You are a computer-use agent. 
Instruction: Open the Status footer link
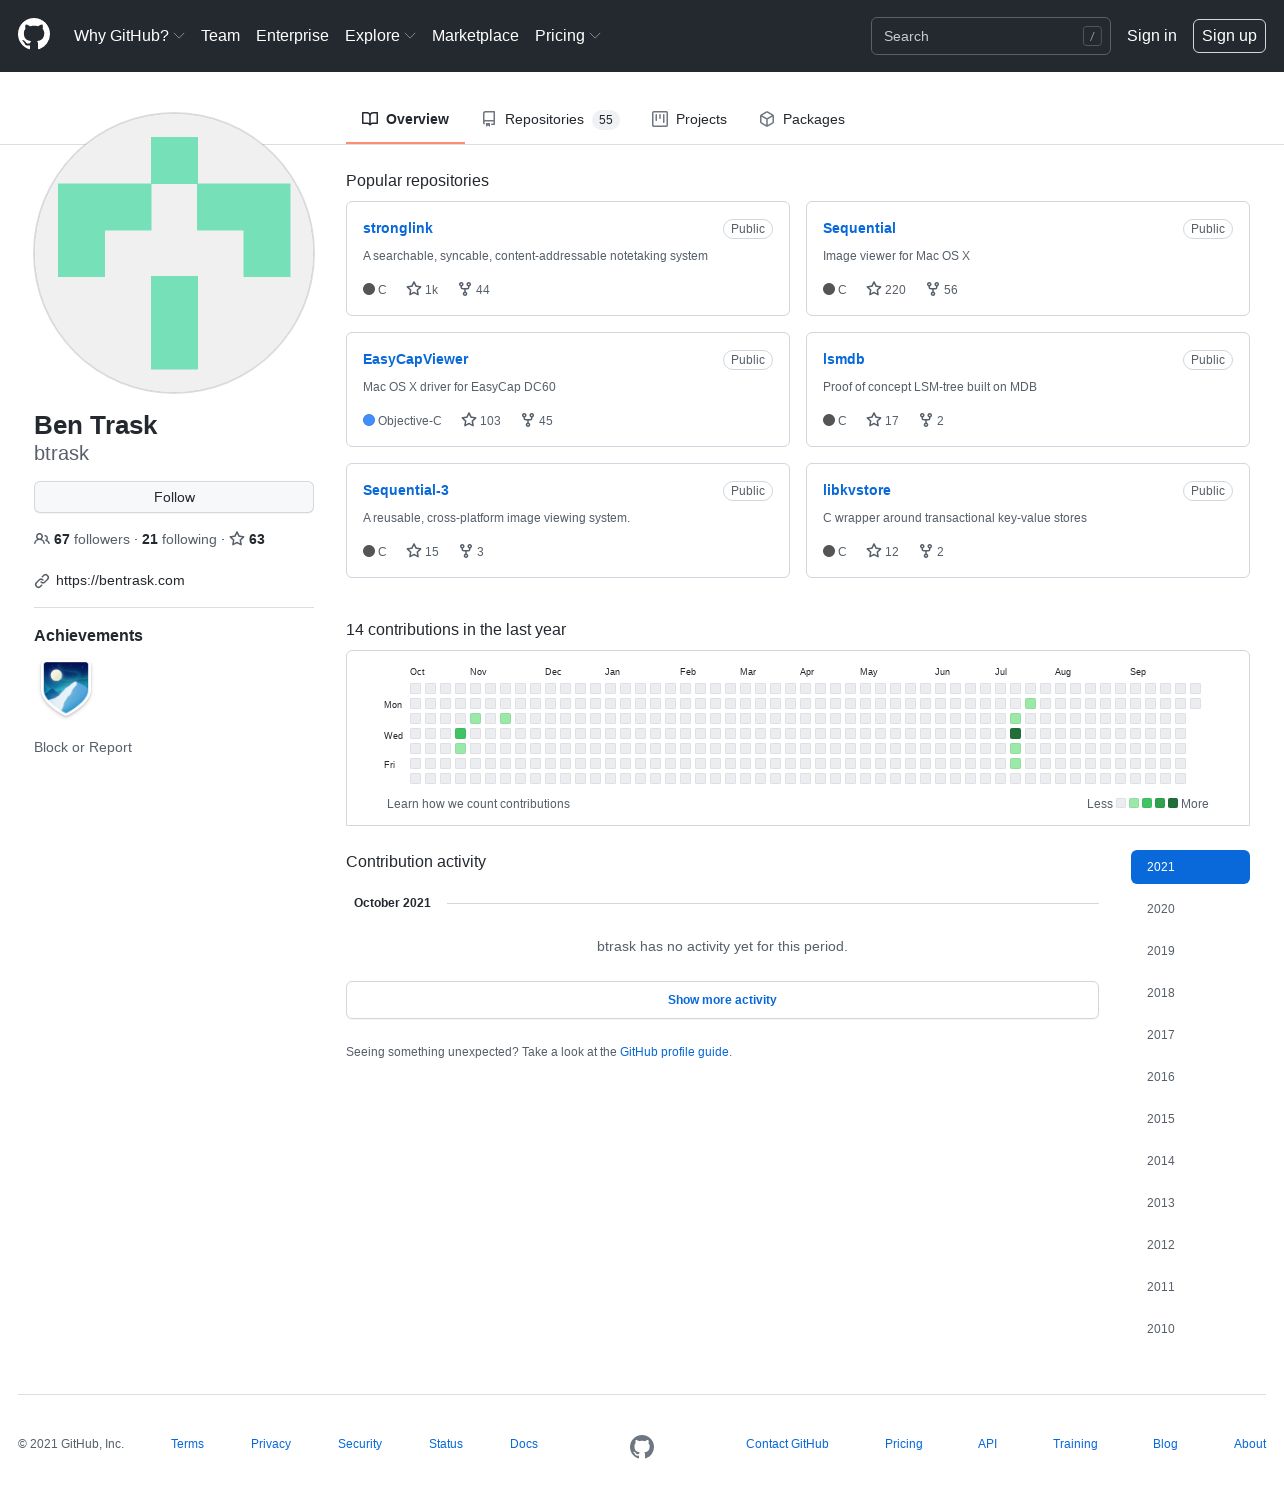point(446,1444)
